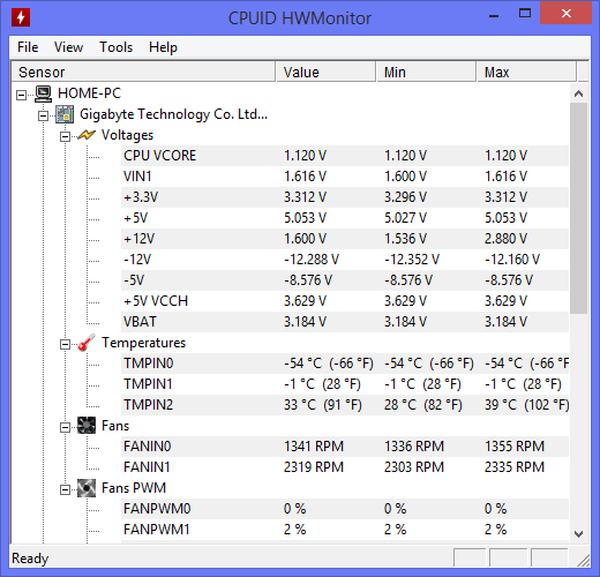This screenshot has width=600, height=577.
Task: Select the CPU VCORE row
Action: 345,156
